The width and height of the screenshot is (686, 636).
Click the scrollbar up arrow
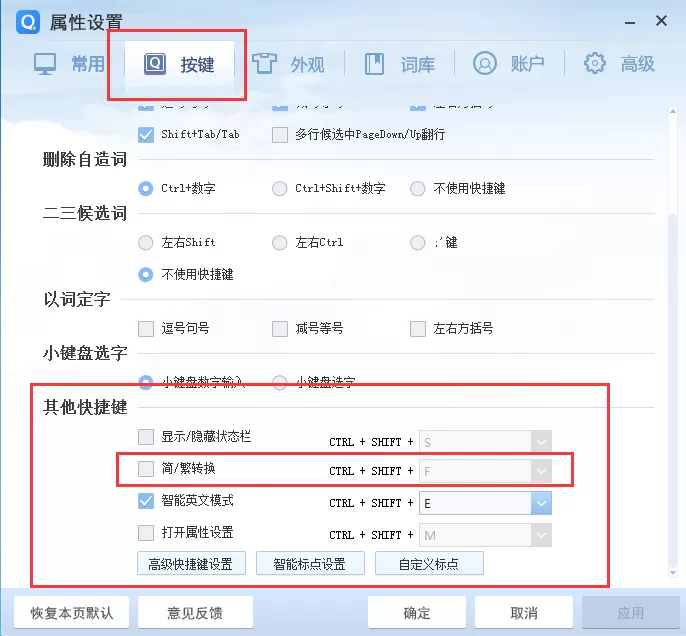(673, 111)
